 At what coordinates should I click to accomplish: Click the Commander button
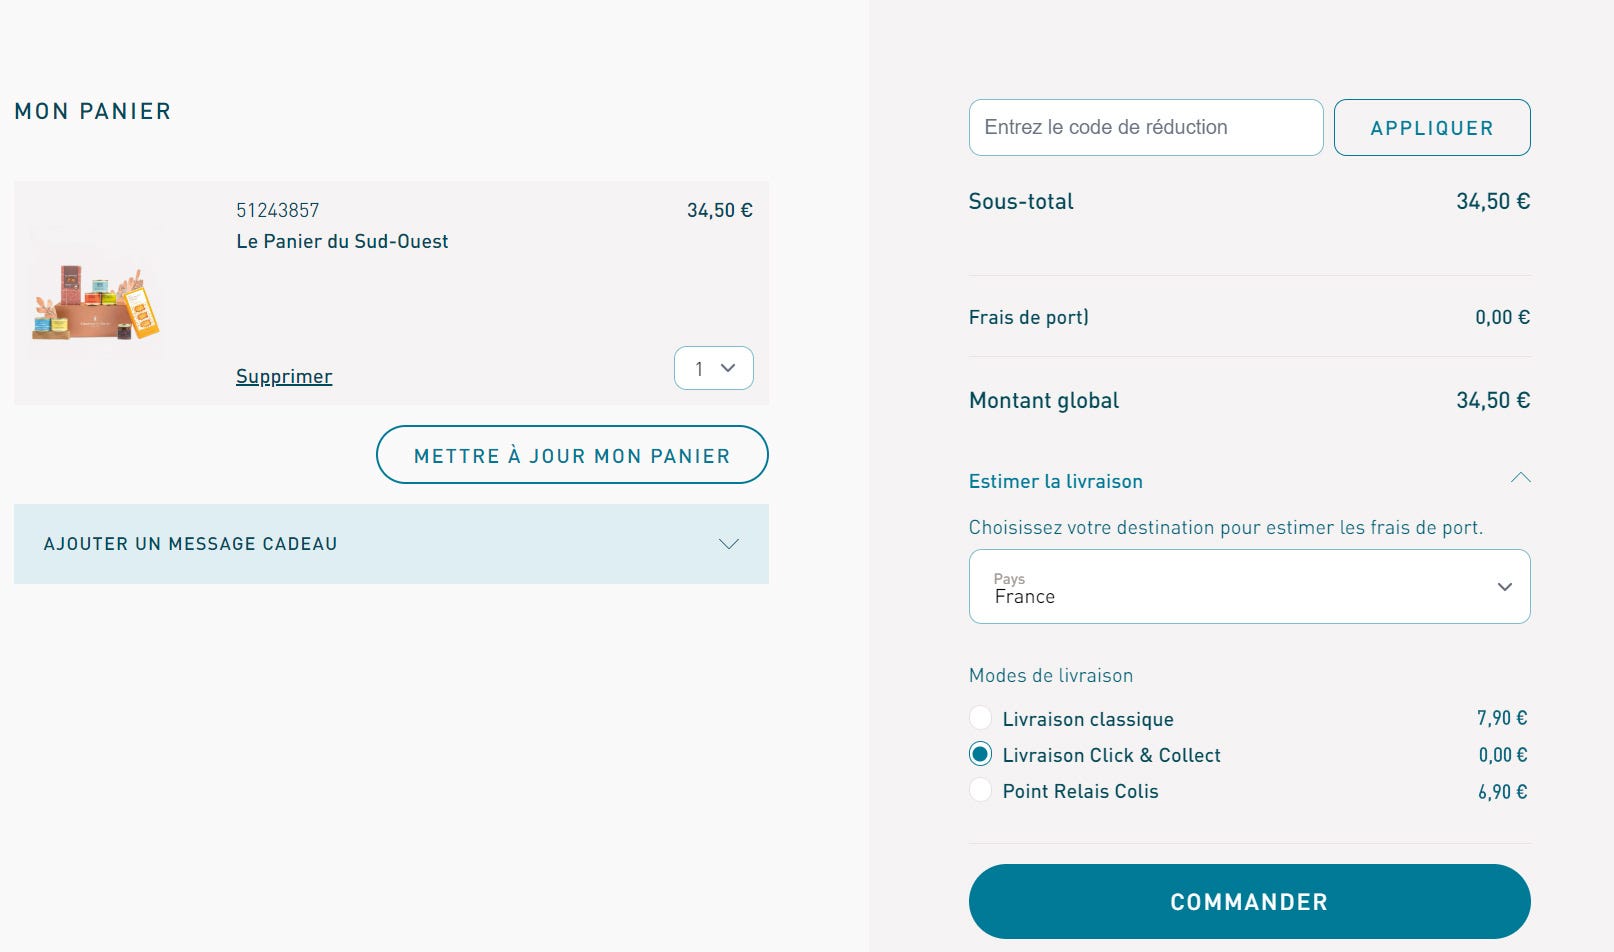click(x=1249, y=901)
